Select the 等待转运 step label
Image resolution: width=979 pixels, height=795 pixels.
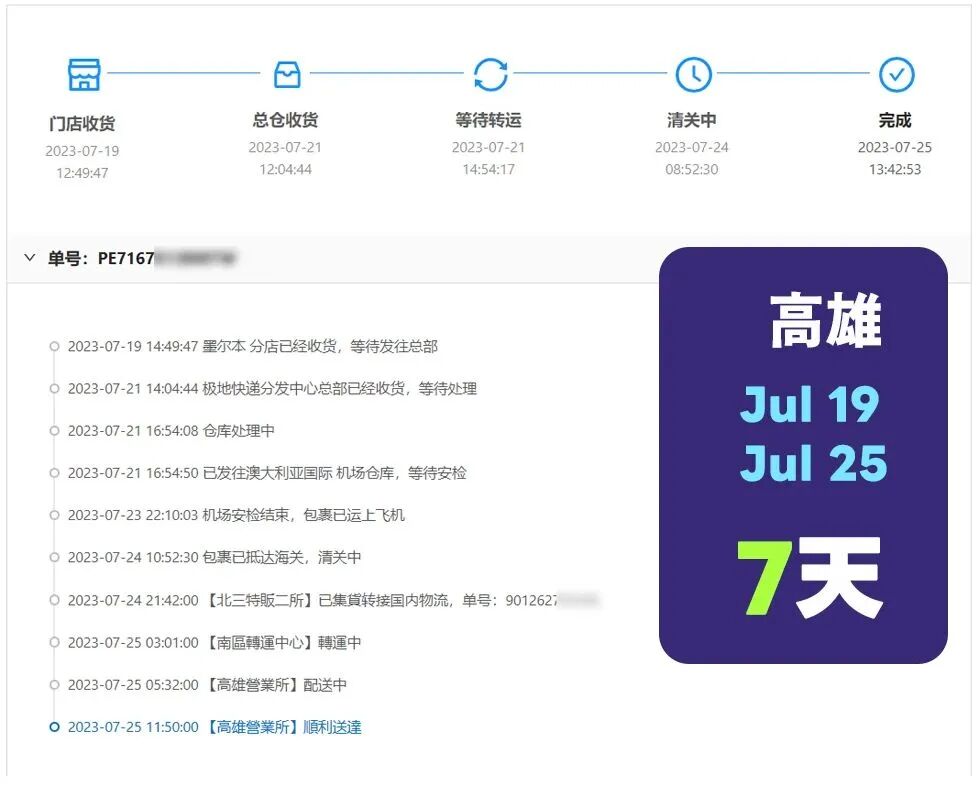(x=488, y=119)
